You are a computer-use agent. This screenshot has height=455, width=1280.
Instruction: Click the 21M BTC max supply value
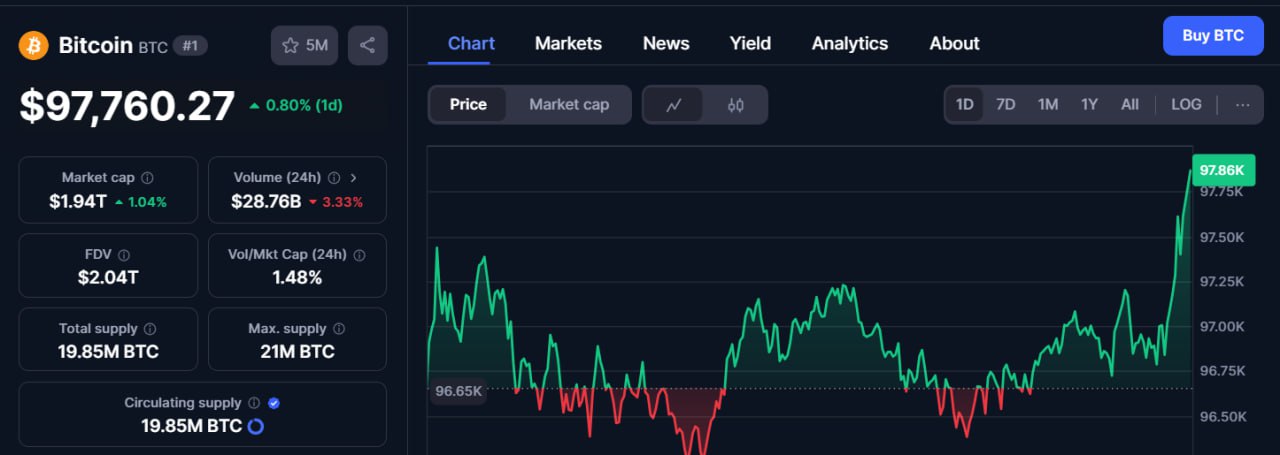tap(297, 351)
